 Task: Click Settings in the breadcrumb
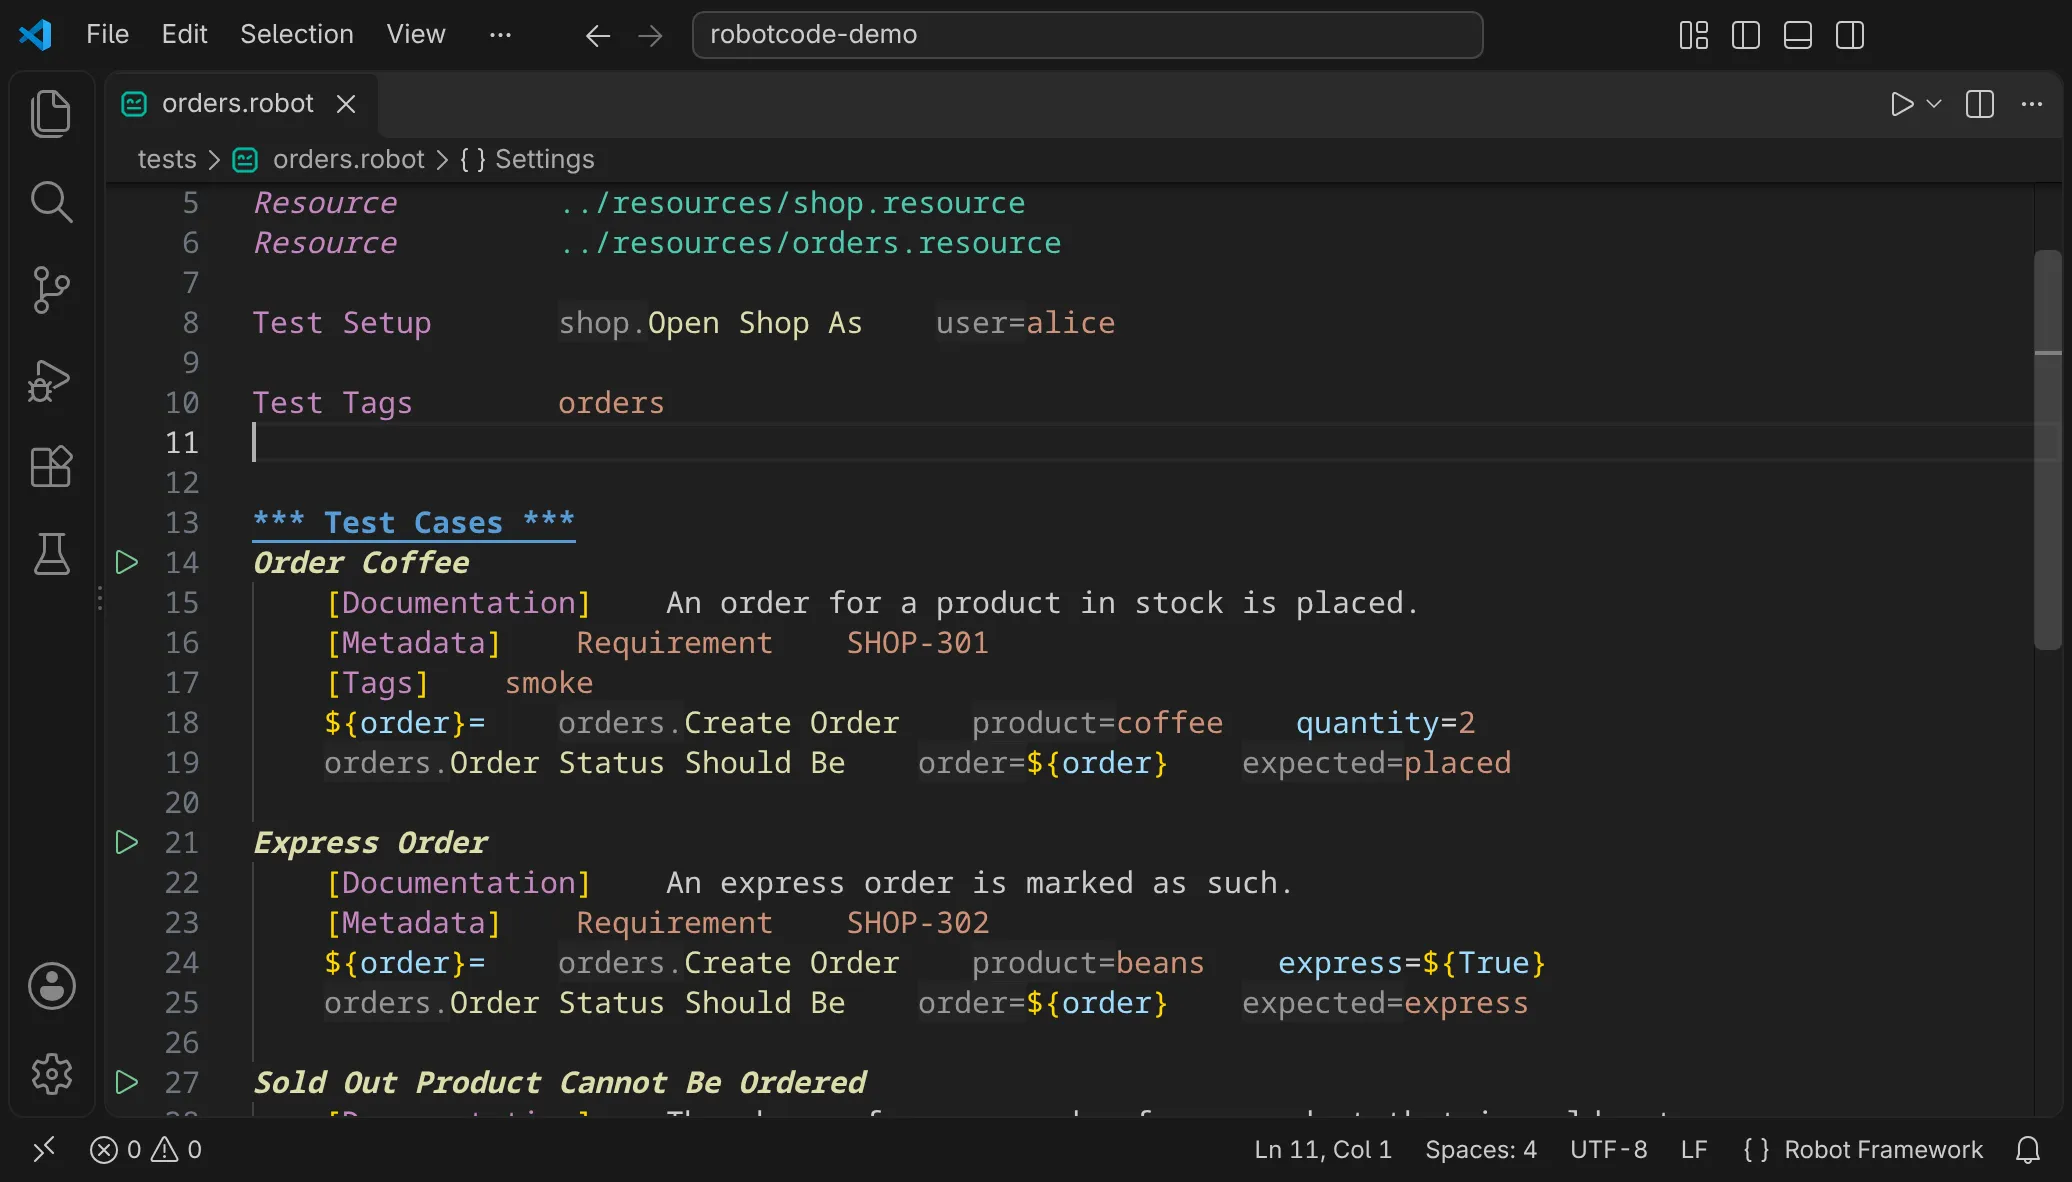(544, 159)
